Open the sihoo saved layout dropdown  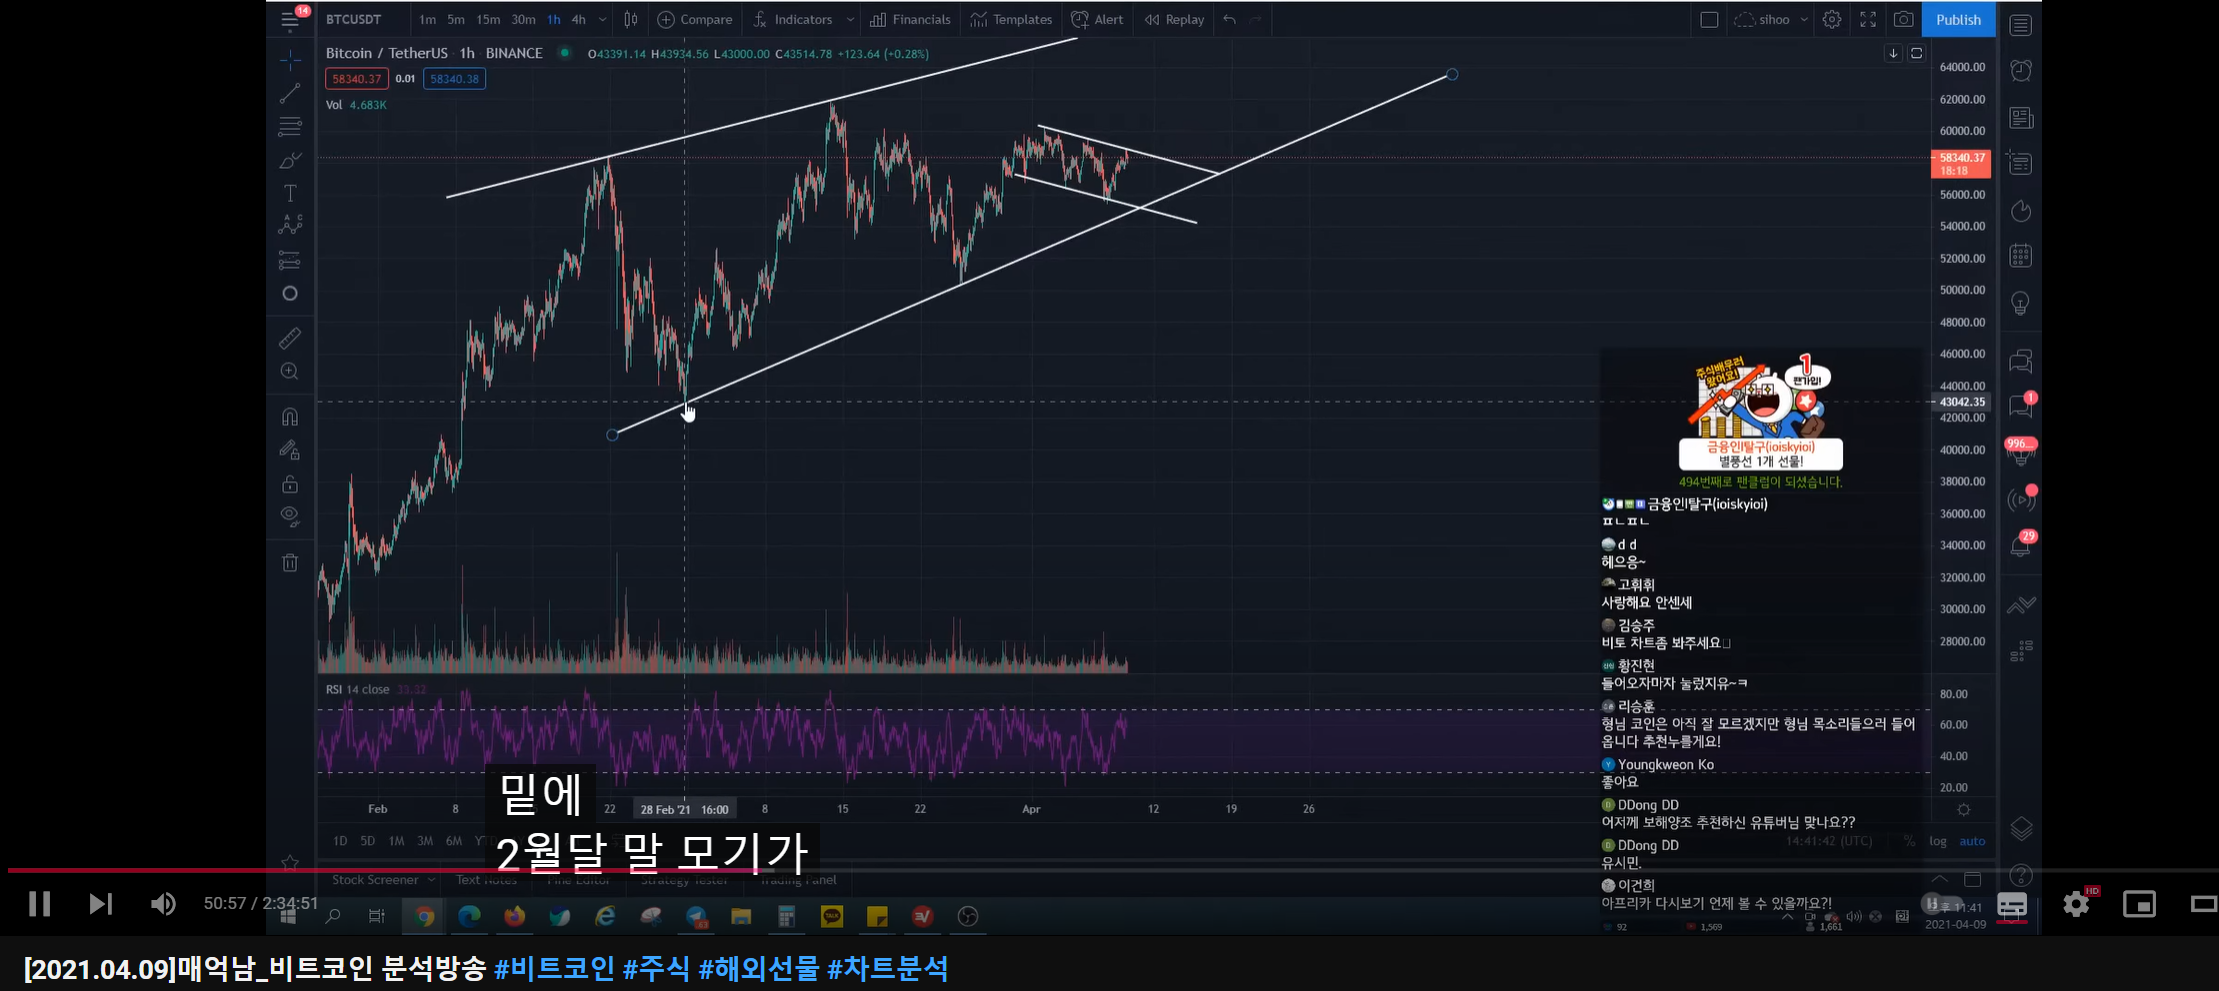tap(1771, 19)
